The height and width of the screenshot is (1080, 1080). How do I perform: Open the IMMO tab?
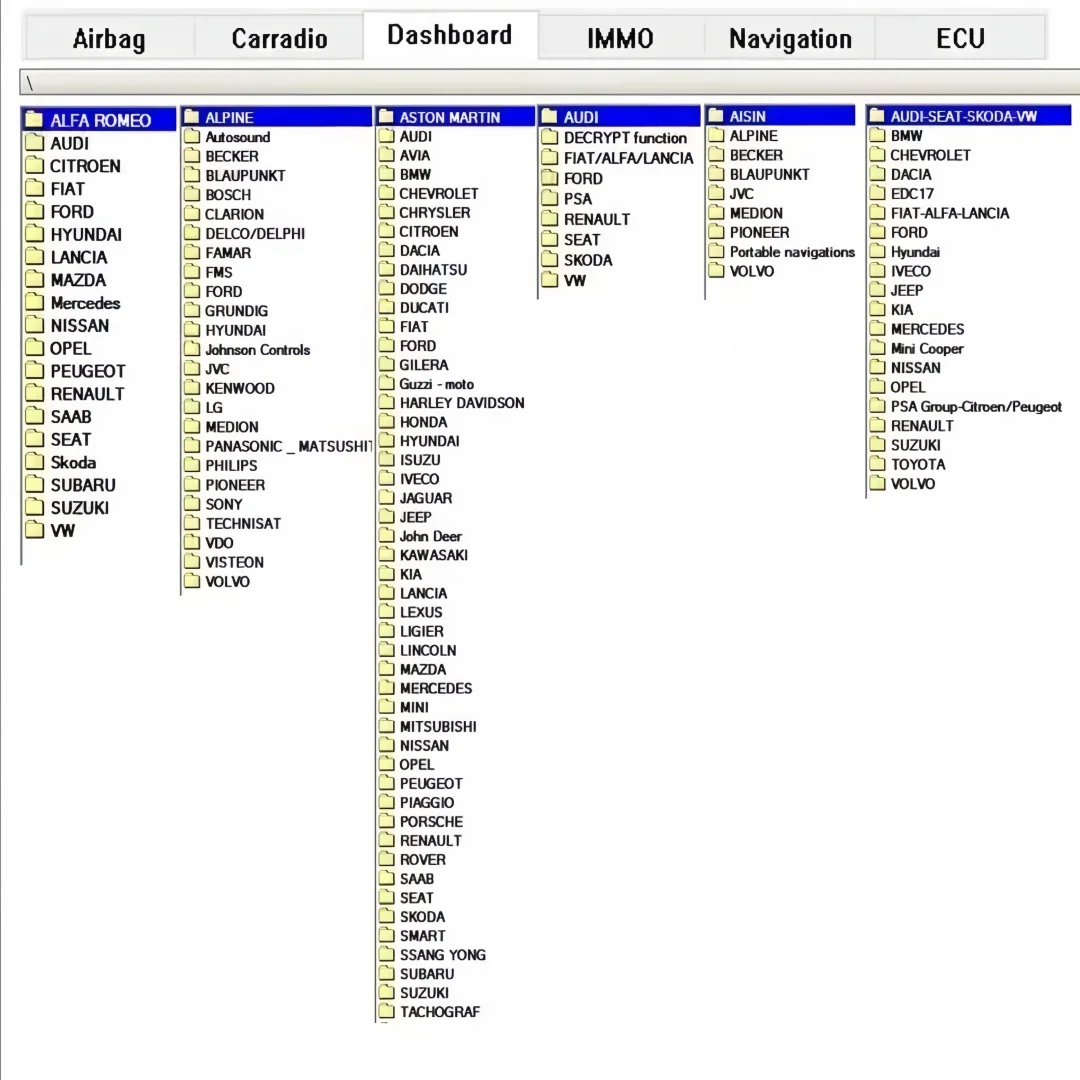pos(620,38)
